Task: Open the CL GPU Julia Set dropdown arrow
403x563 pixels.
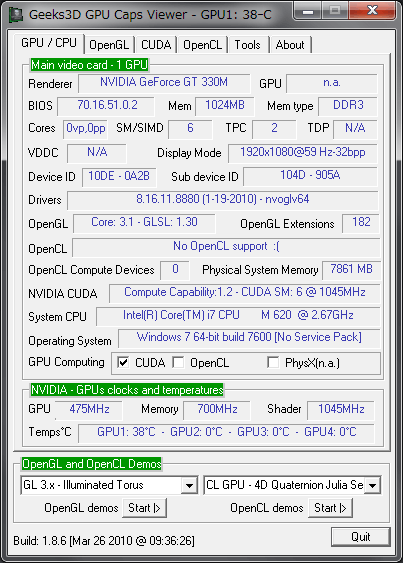Action: pos(372,486)
